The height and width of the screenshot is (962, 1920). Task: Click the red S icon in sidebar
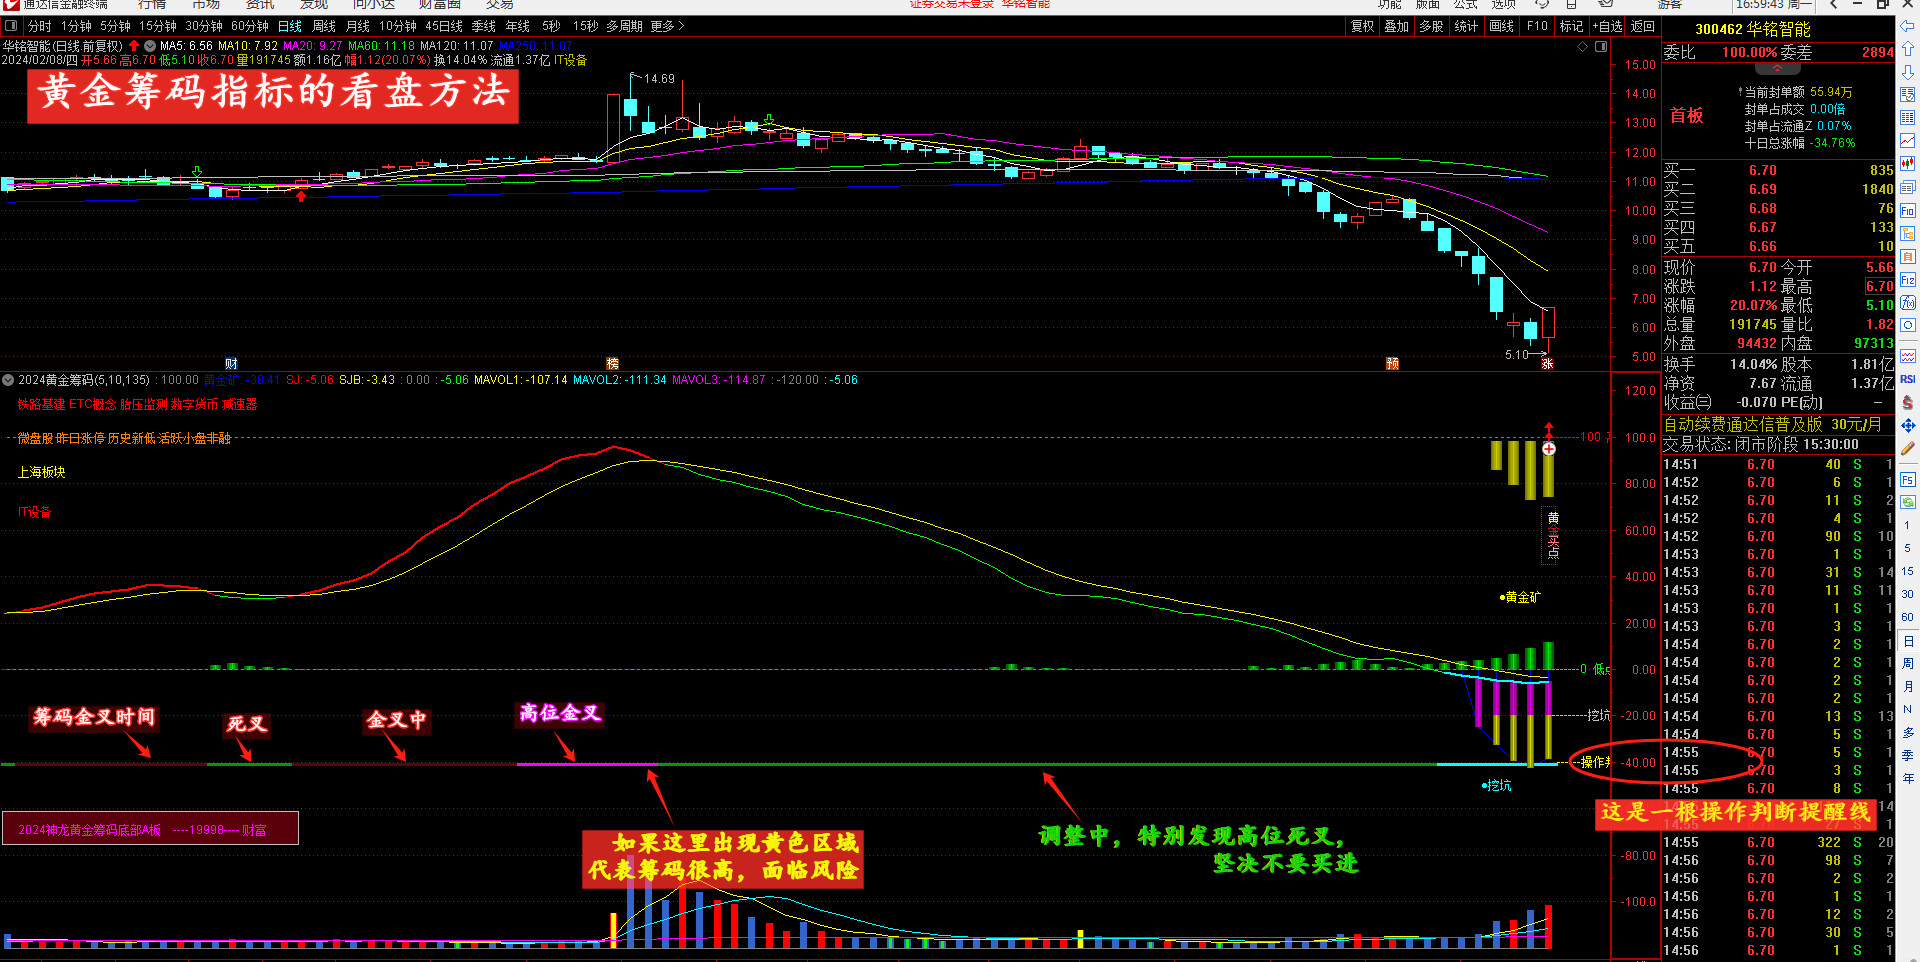coord(1907,402)
